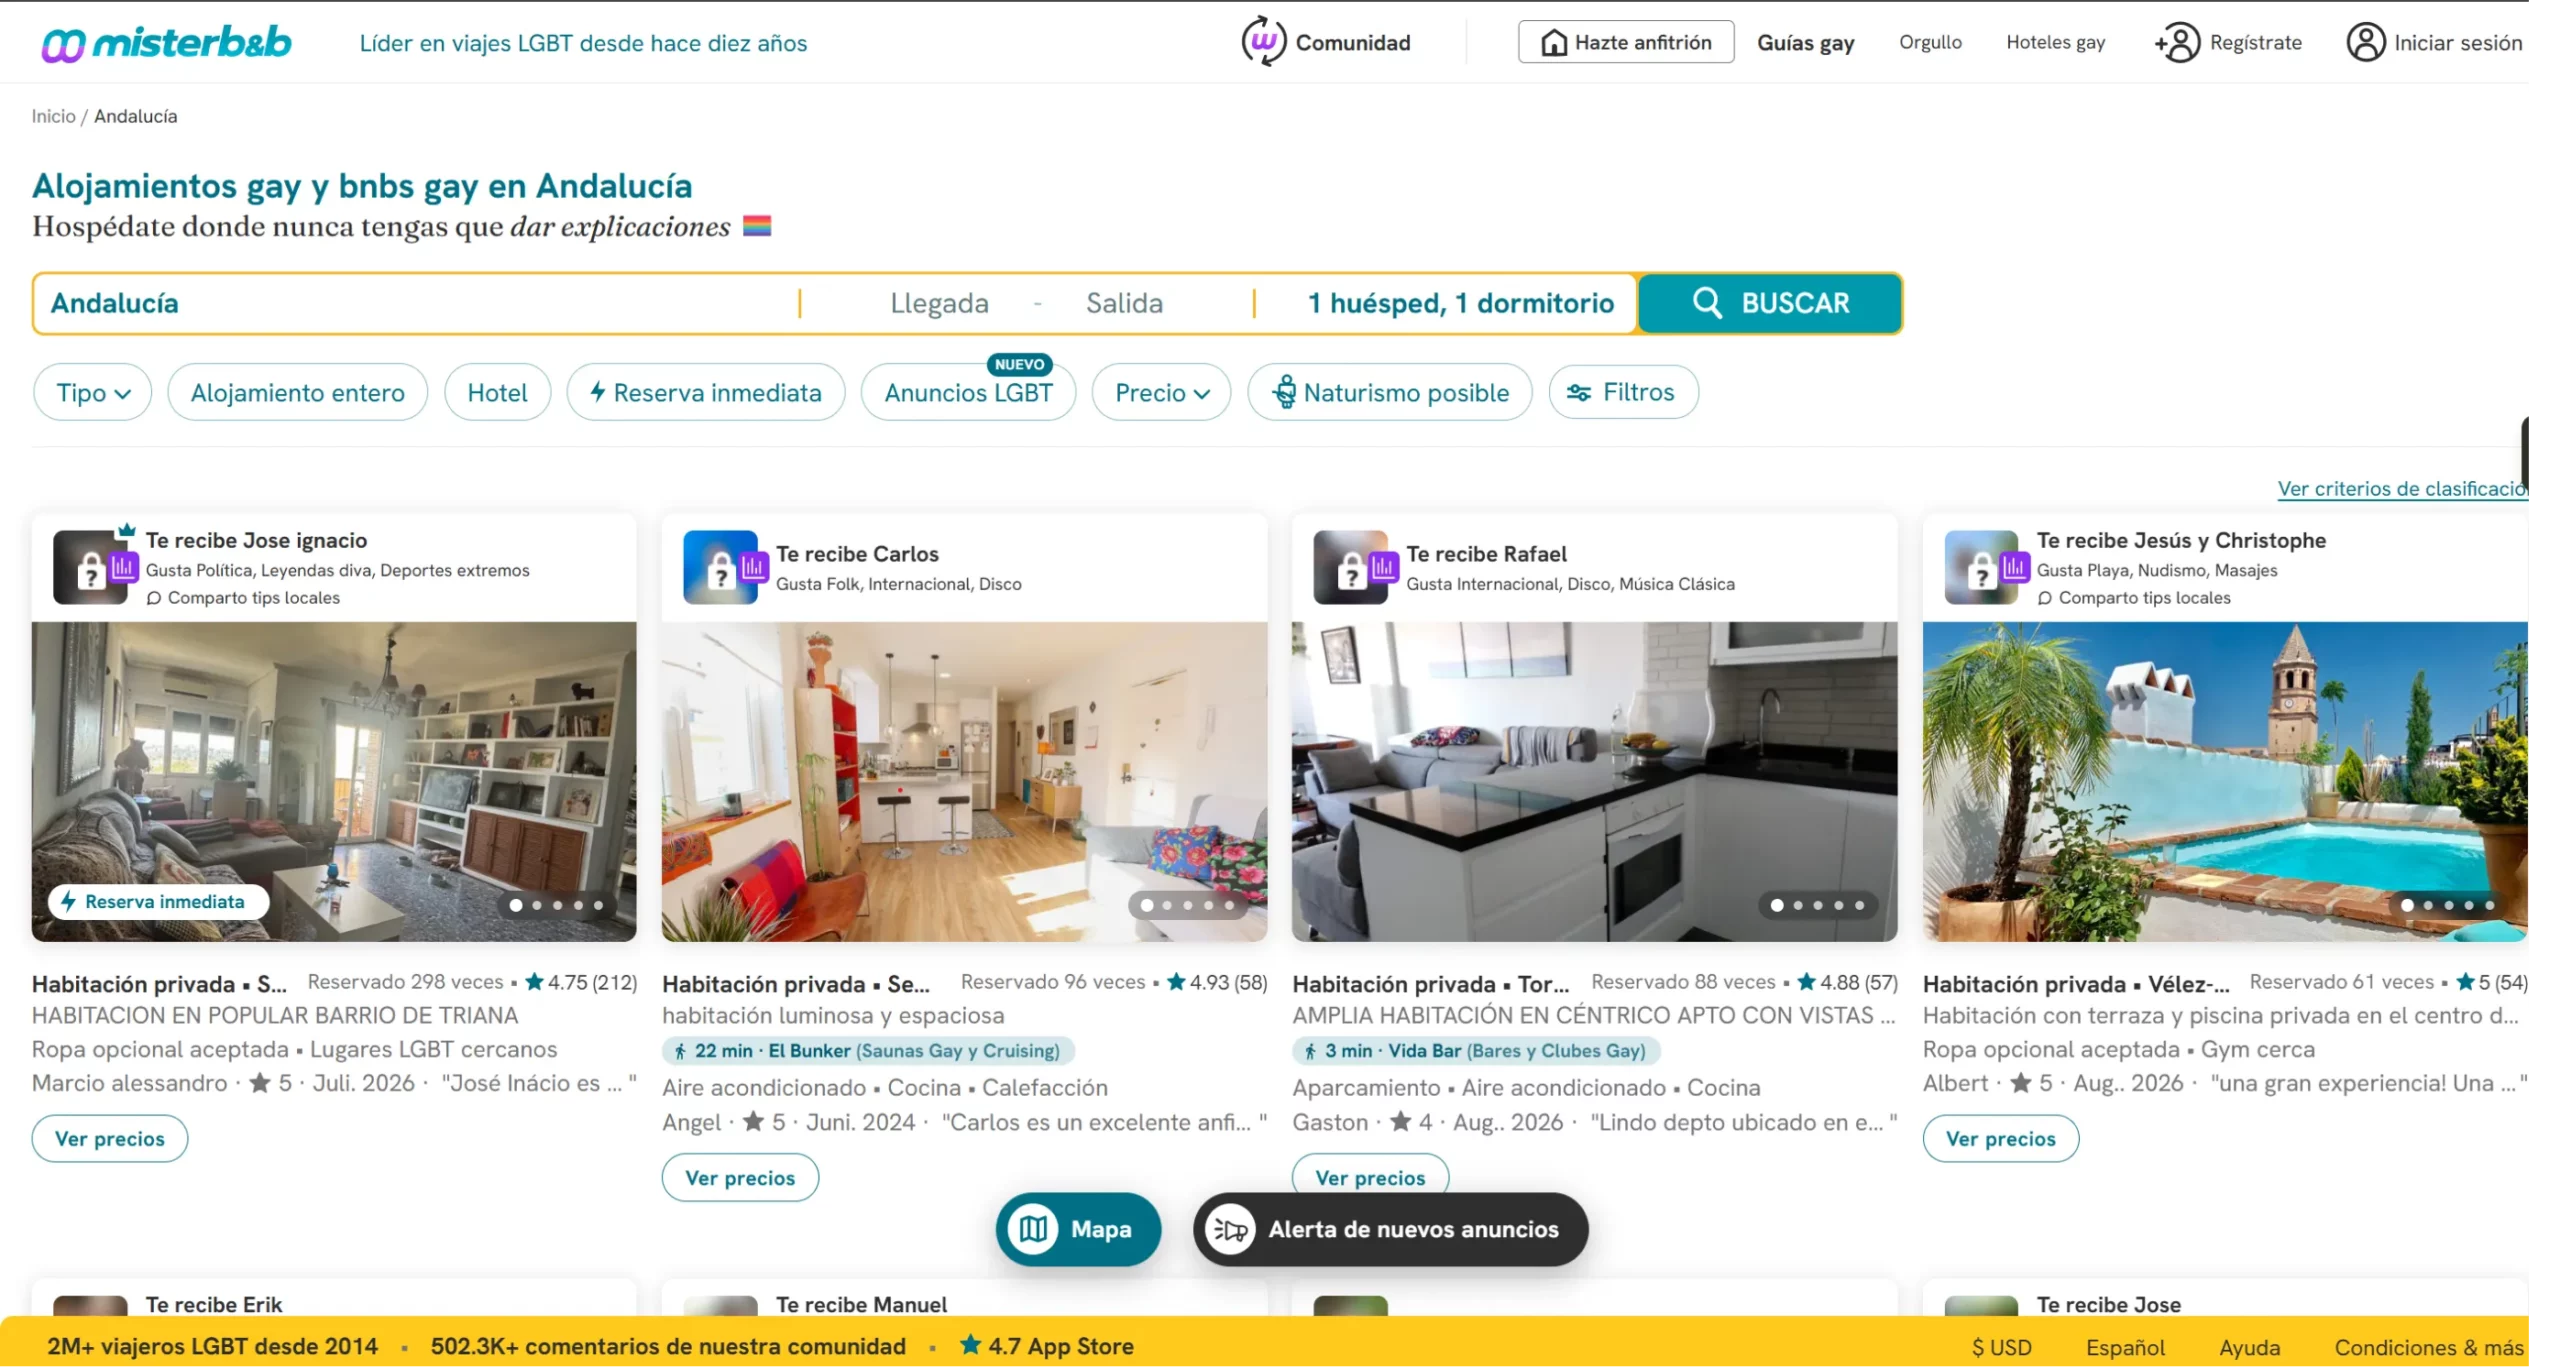Expand Condiciones & más footer menu

[x=2428, y=1347]
